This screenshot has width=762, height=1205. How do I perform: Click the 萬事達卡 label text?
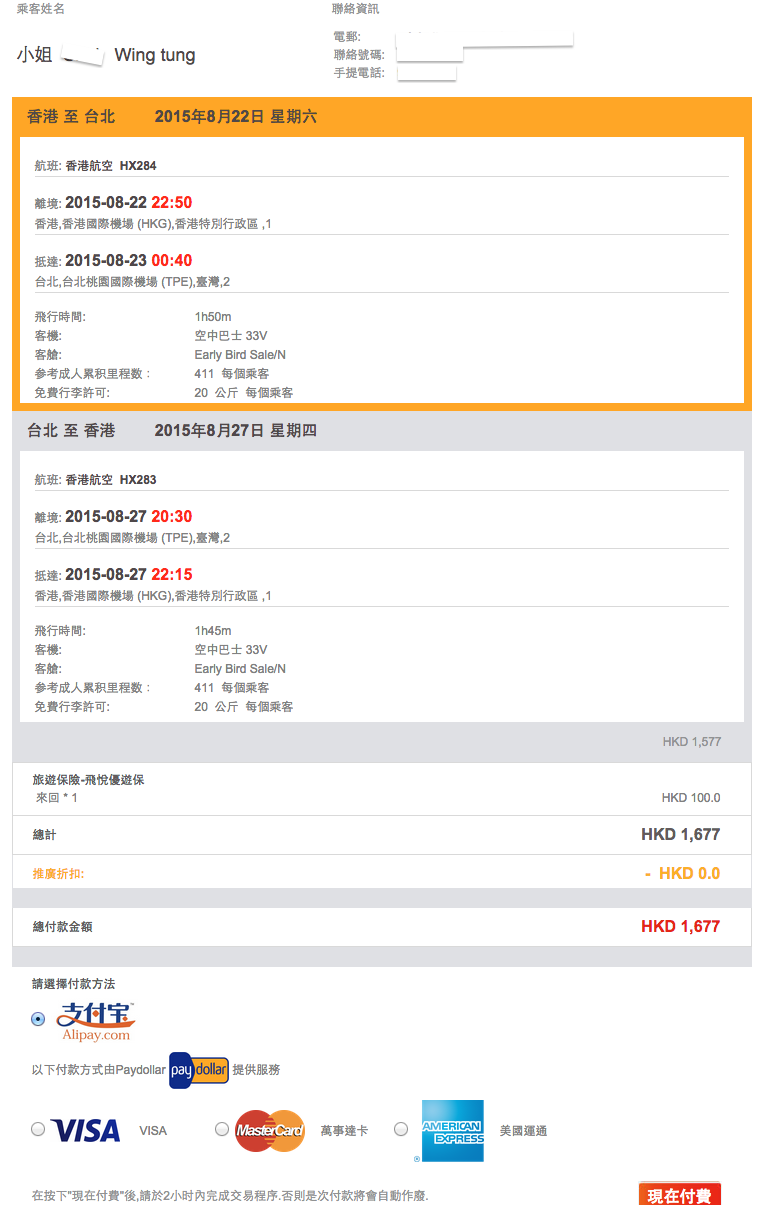tap(344, 1131)
